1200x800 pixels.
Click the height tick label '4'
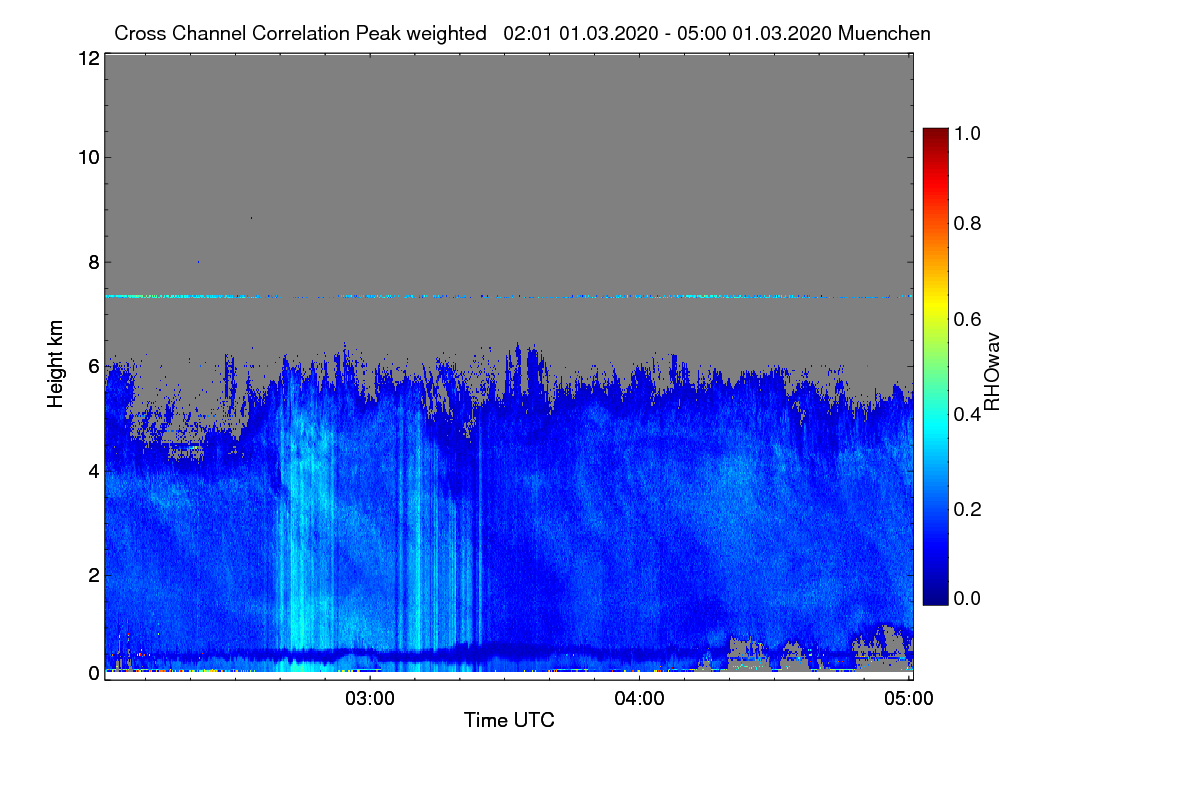click(x=92, y=470)
